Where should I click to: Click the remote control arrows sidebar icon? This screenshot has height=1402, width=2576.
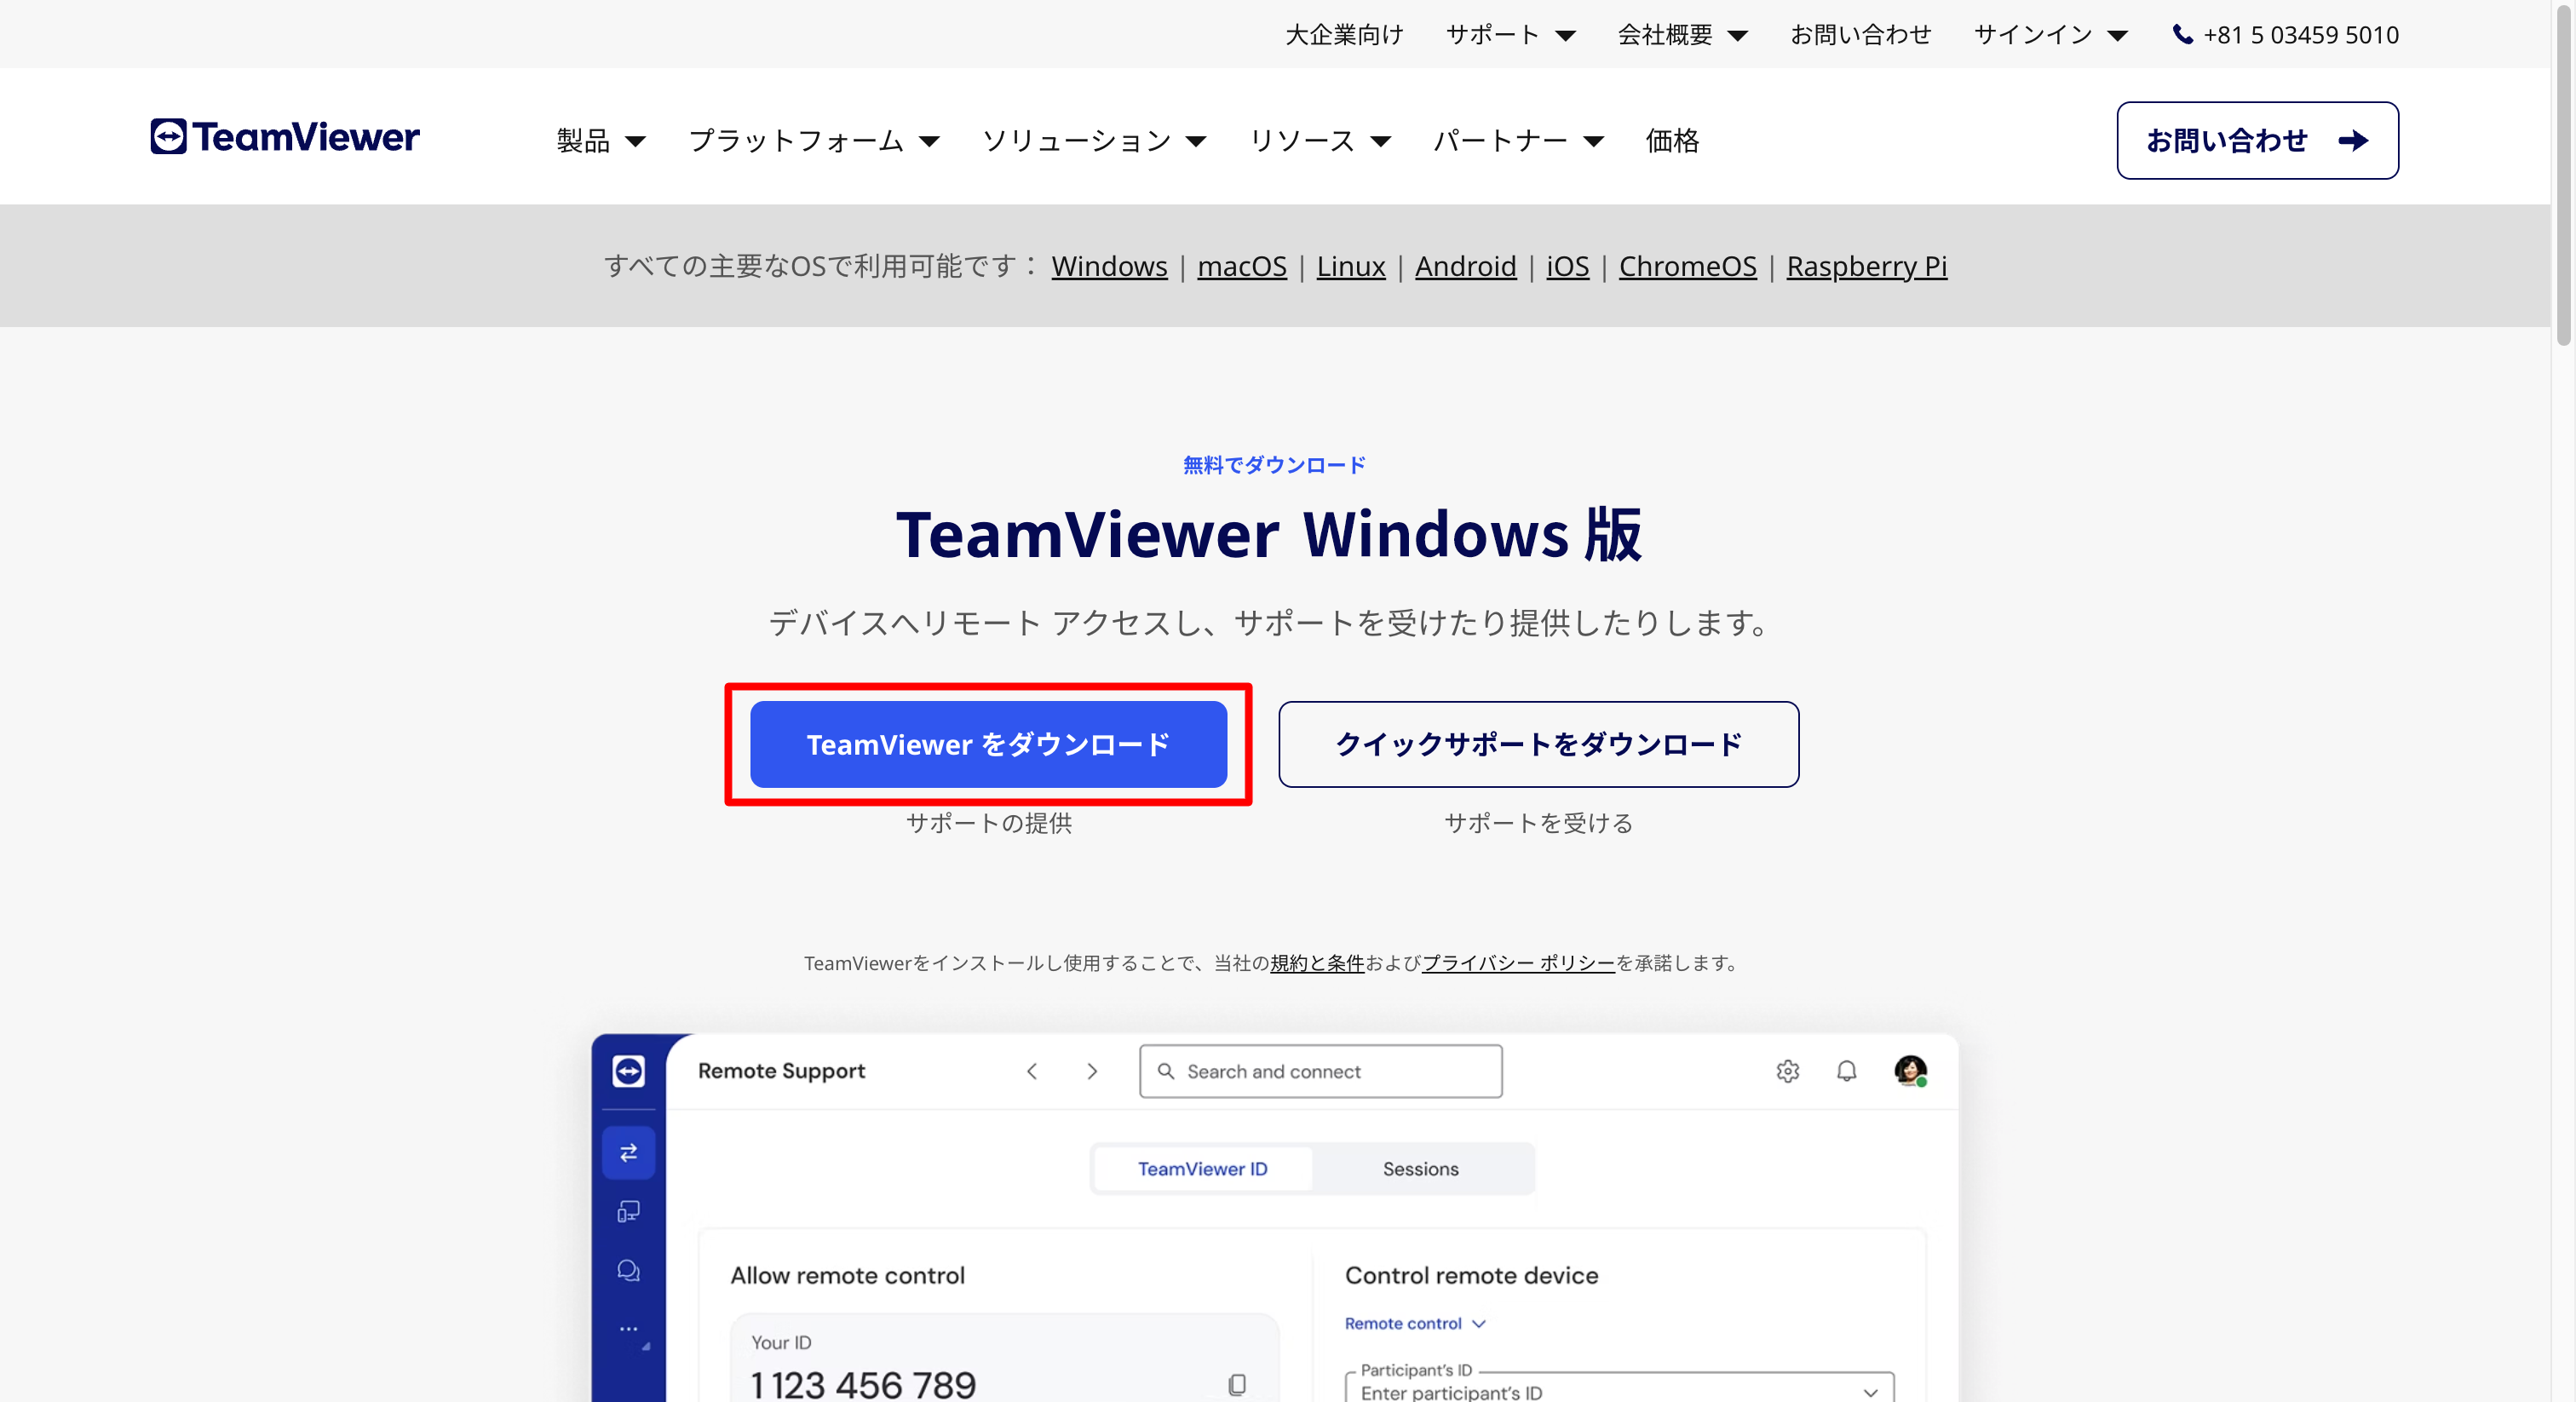[x=628, y=1153]
